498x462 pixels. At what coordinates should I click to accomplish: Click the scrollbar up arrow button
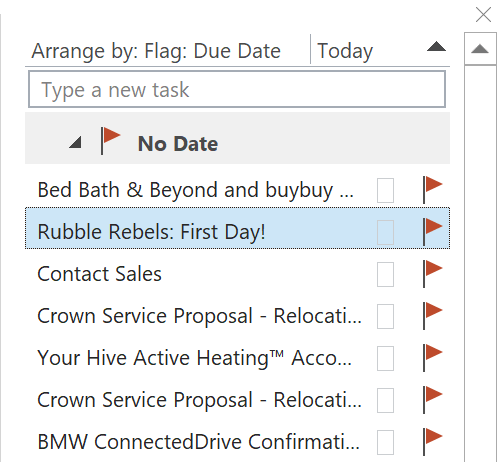[480, 49]
